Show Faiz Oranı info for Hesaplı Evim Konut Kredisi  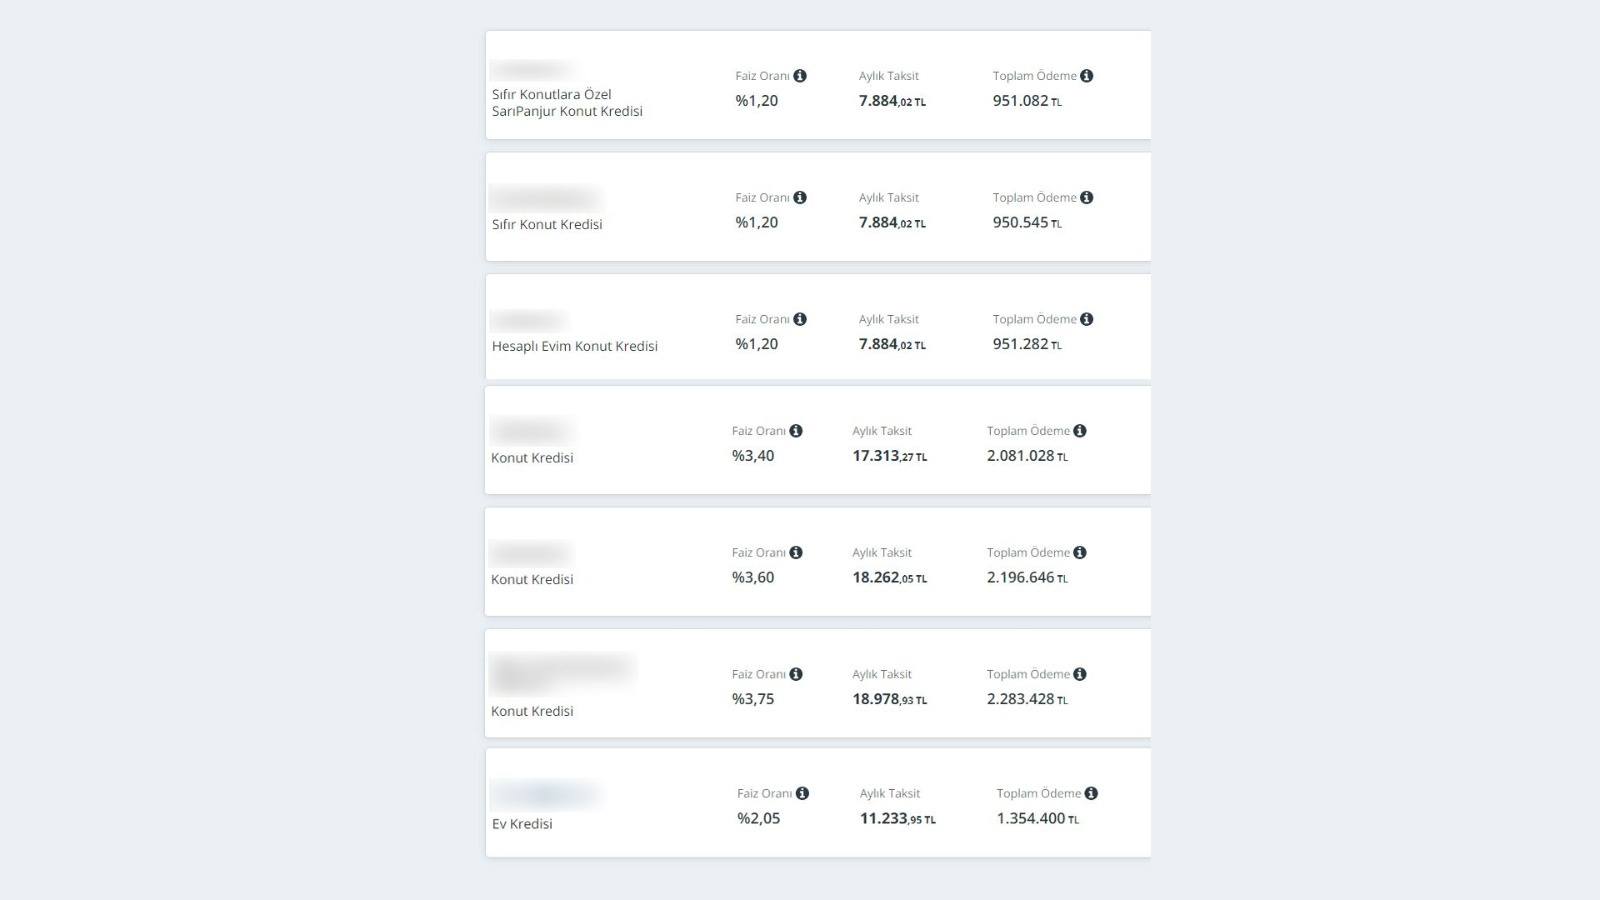tap(800, 320)
